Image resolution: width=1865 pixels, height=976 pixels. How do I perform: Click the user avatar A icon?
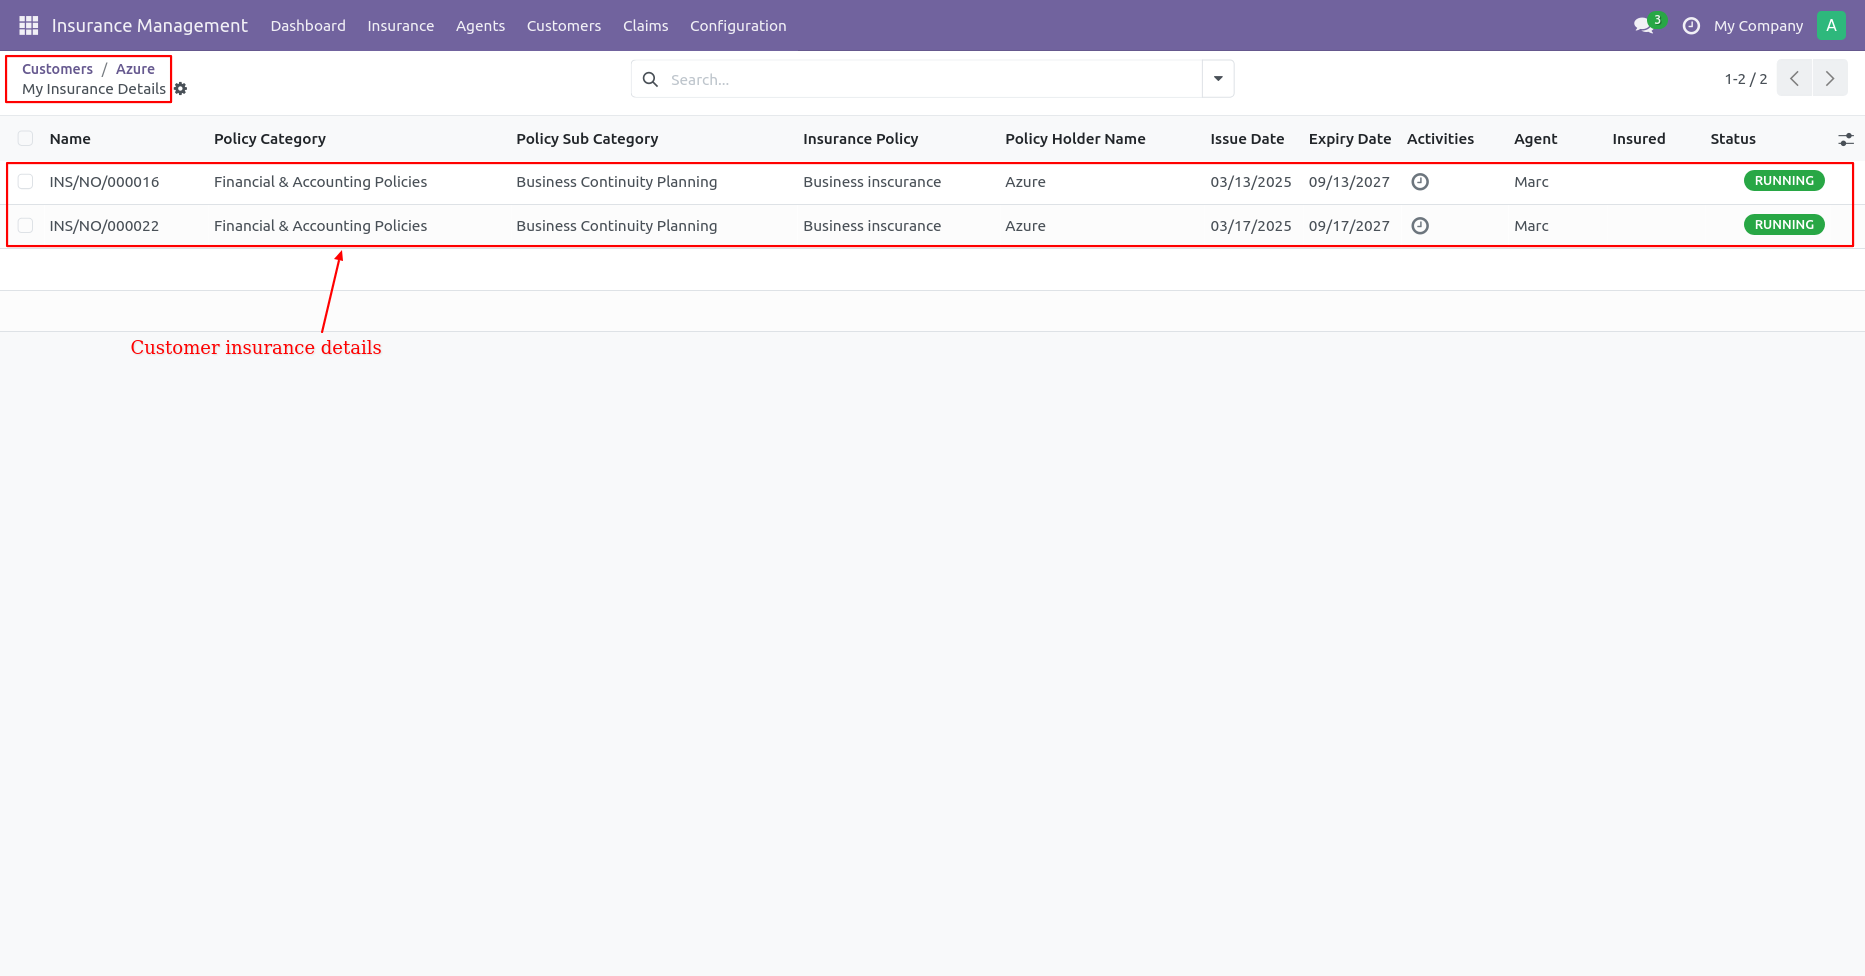[1831, 26]
